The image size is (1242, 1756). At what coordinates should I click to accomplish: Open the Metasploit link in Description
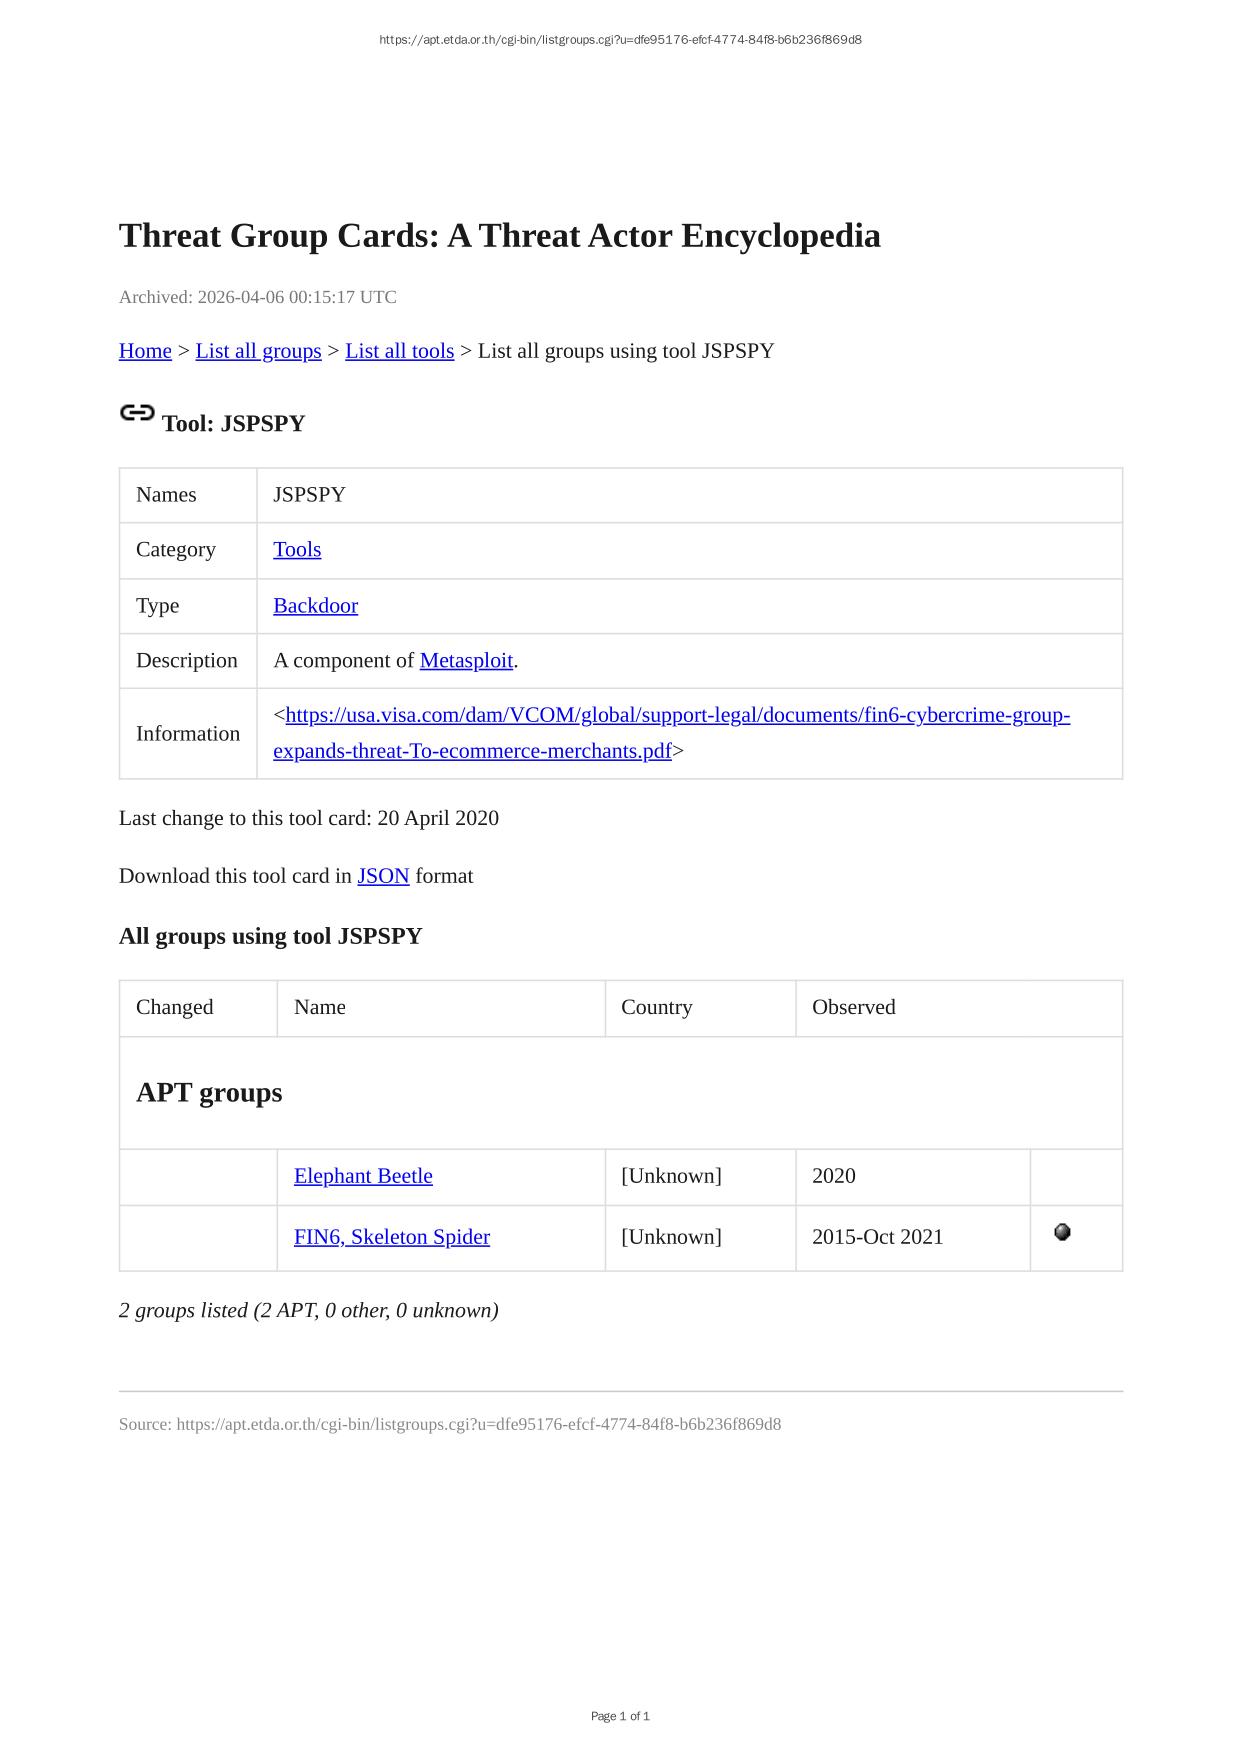pyautogui.click(x=466, y=660)
